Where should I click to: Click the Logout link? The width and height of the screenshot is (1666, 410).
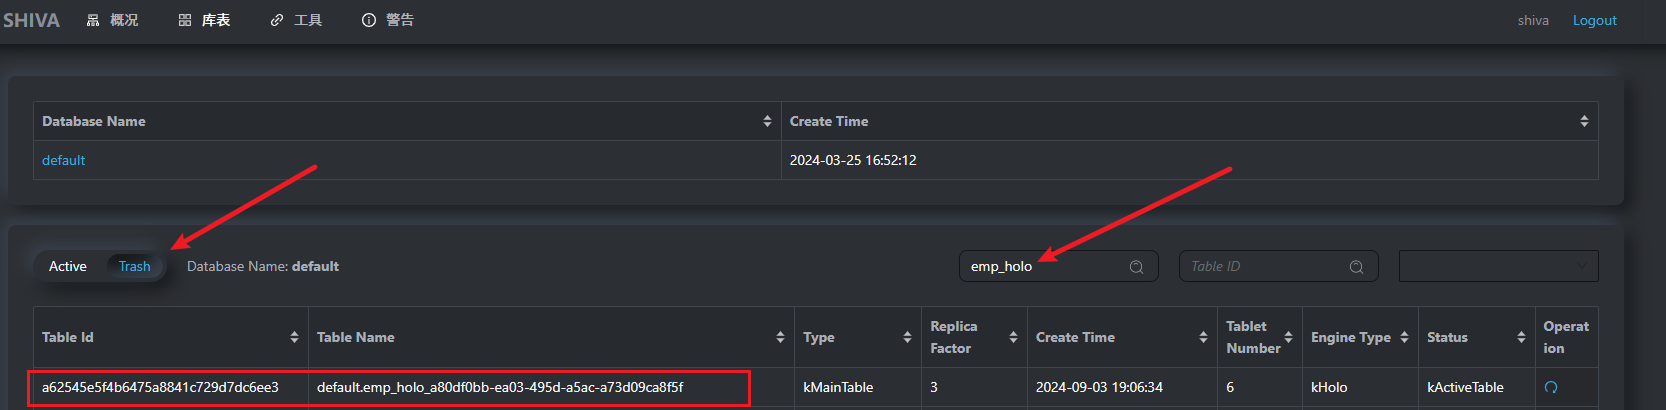[1594, 20]
